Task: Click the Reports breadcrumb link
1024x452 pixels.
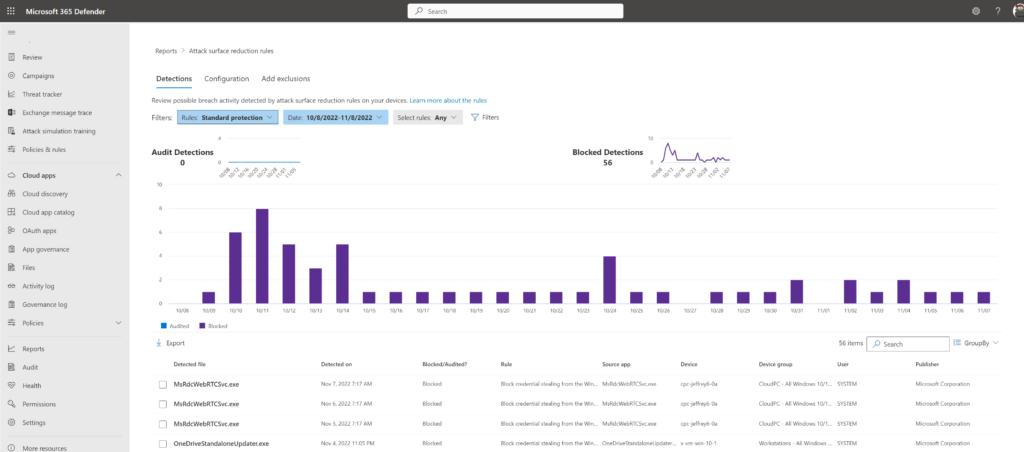Action: click(x=166, y=50)
